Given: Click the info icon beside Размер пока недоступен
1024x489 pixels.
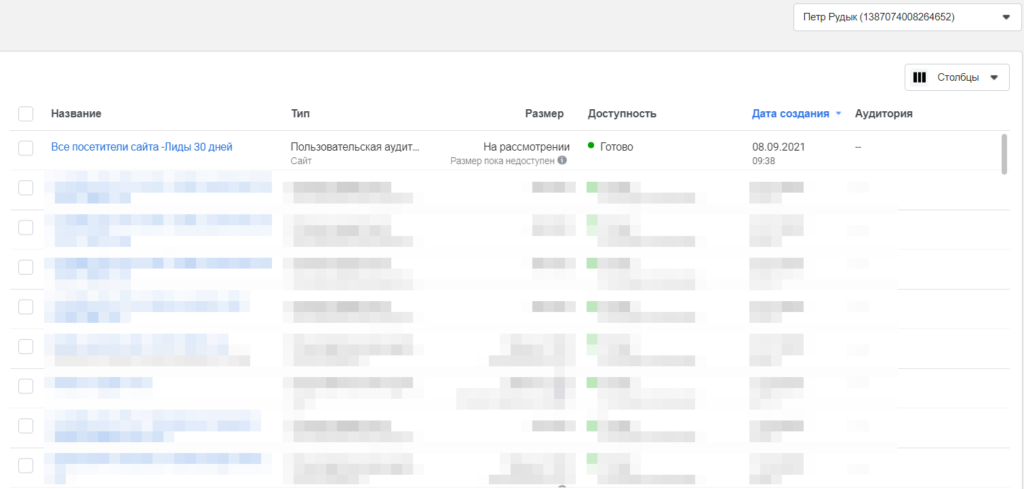Looking at the screenshot, I should 562,160.
